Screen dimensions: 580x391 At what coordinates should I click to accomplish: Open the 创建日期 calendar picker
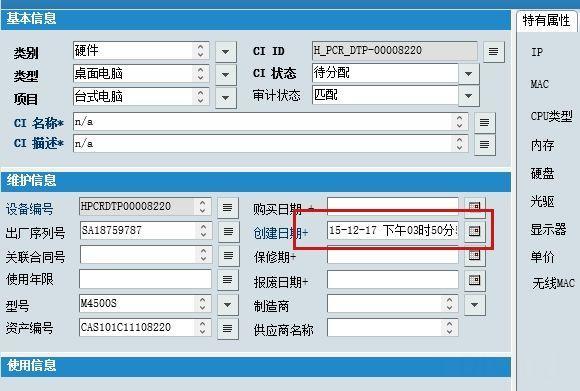475,231
